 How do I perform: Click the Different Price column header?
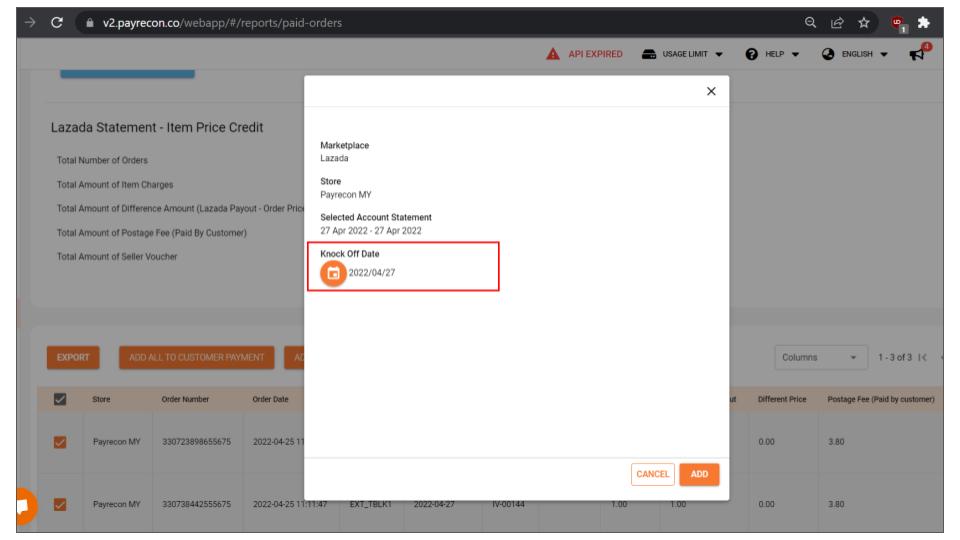[782, 399]
